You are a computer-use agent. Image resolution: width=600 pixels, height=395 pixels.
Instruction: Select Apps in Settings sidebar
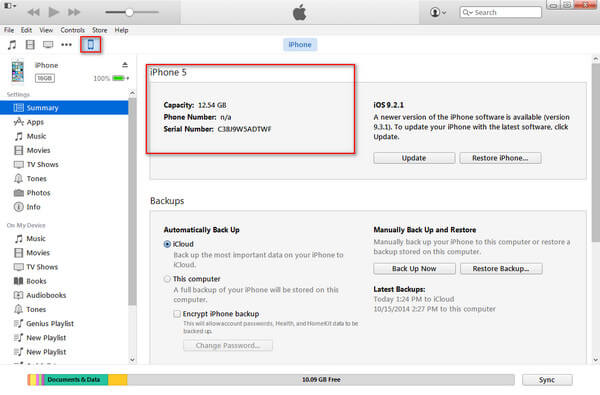click(x=64, y=122)
